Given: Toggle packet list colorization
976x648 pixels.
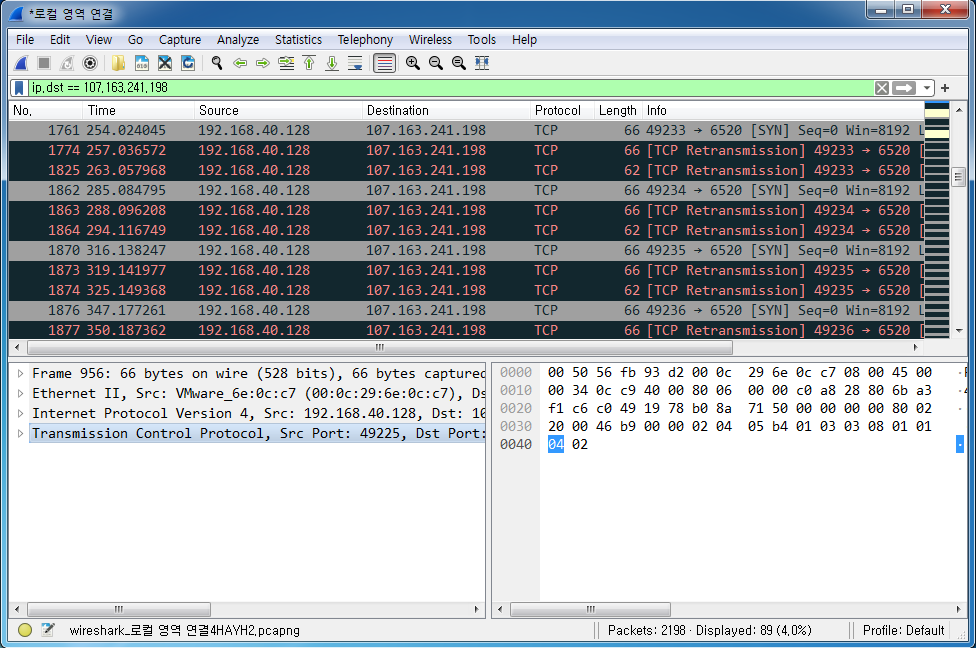Looking at the screenshot, I should pyautogui.click(x=384, y=63).
